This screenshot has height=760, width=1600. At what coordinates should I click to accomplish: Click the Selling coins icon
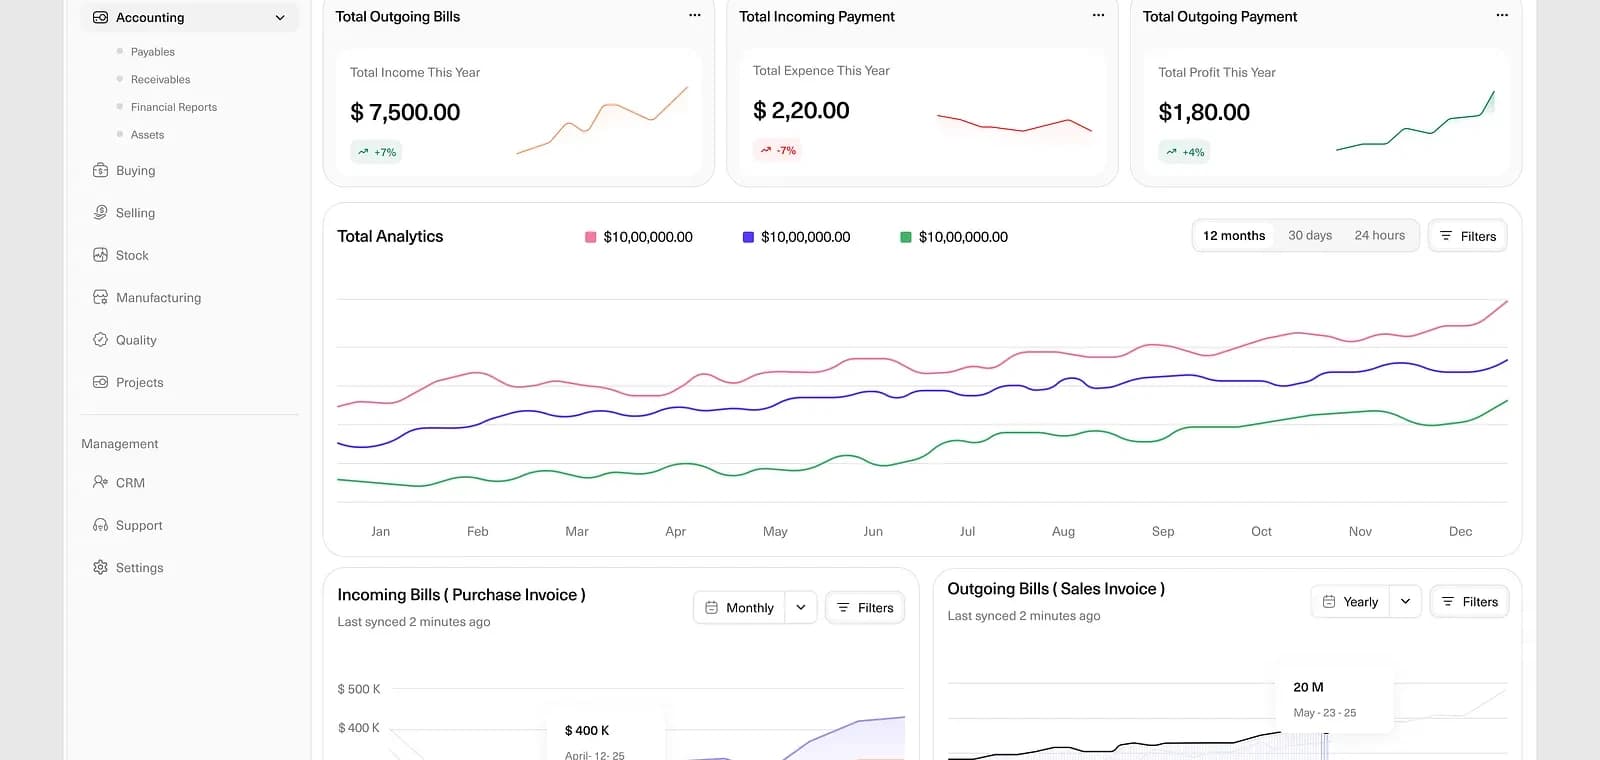pyautogui.click(x=100, y=213)
